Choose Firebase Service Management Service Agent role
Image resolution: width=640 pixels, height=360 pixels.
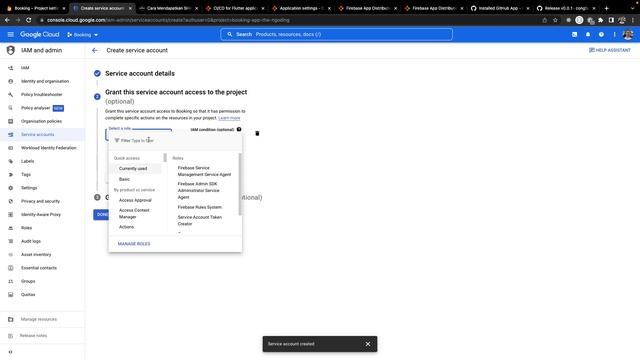[204, 171]
